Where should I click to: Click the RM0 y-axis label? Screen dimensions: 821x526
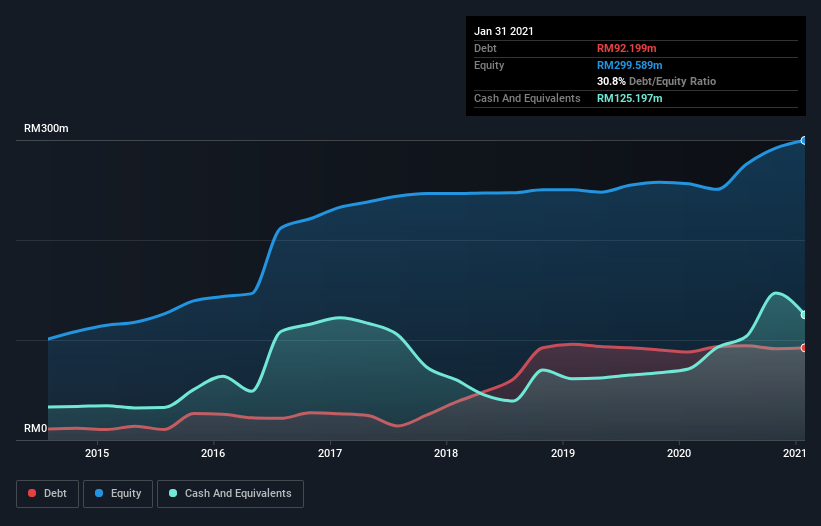36,428
